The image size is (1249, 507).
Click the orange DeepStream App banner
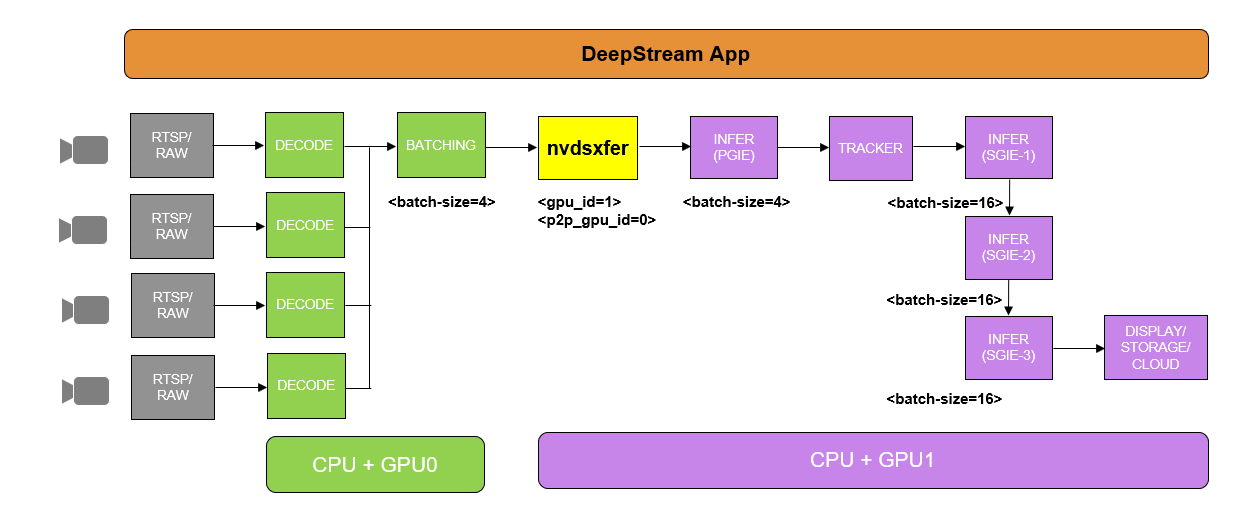[665, 54]
